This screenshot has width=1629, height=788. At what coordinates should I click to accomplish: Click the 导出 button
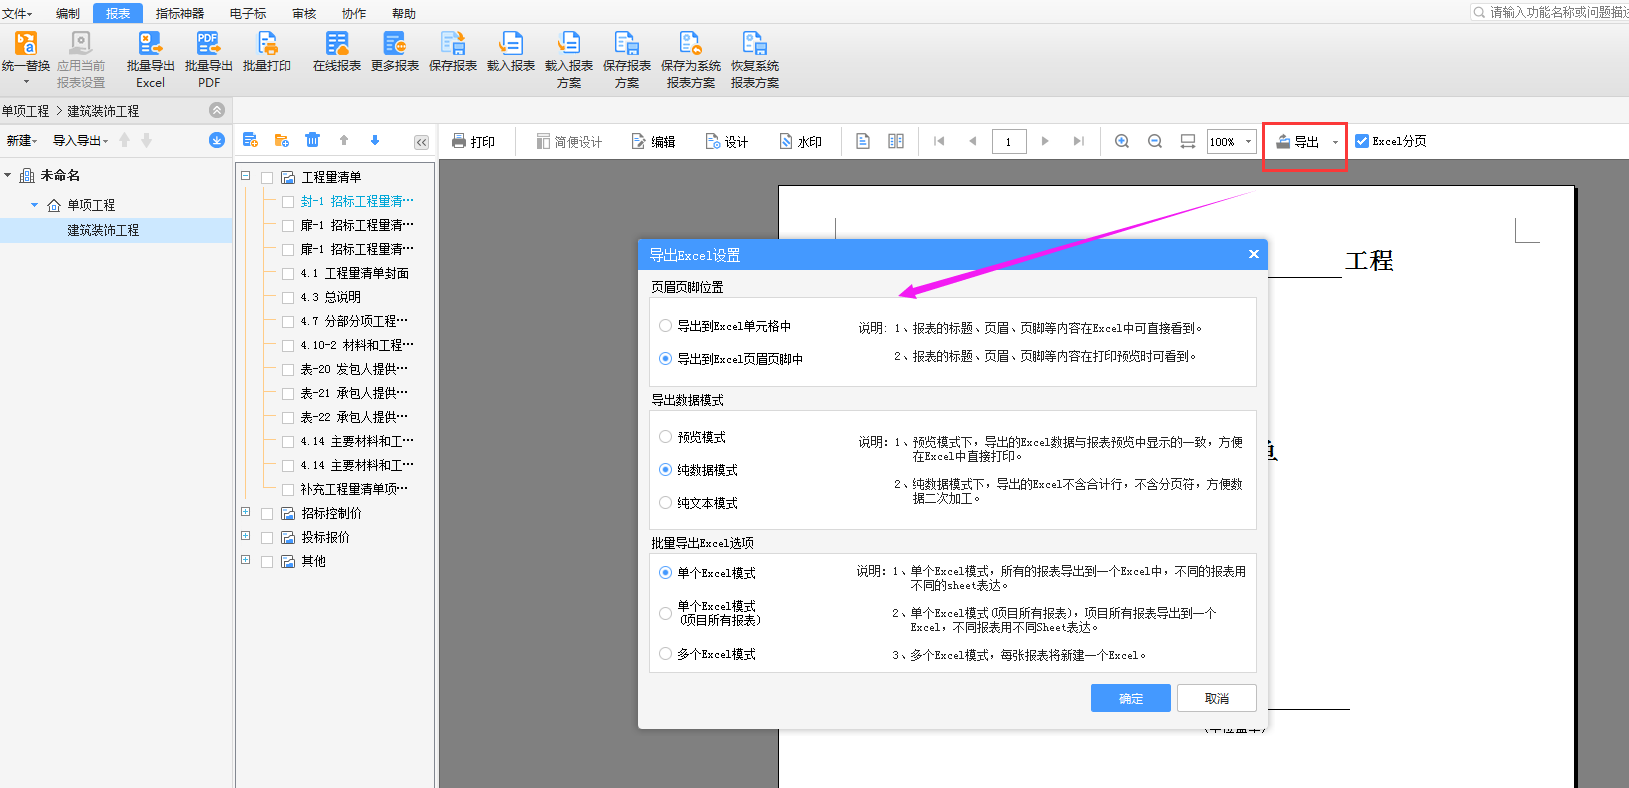coord(1297,142)
